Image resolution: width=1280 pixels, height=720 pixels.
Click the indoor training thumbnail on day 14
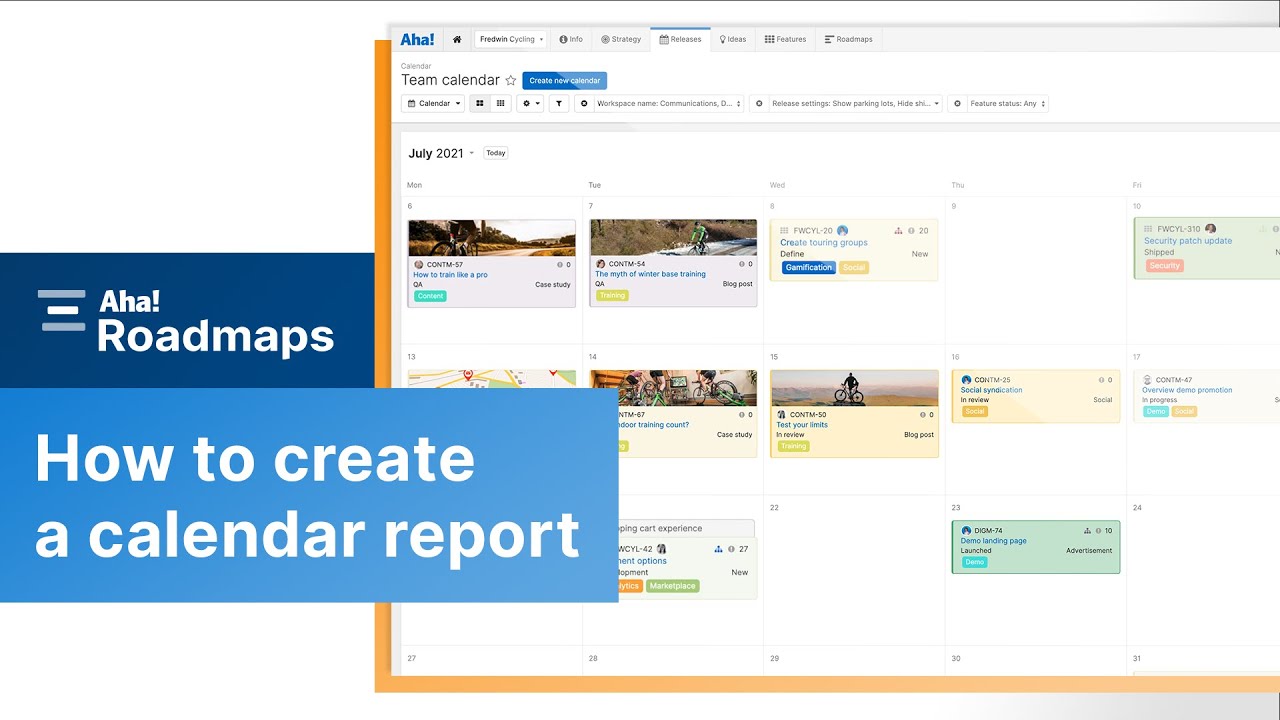(x=673, y=388)
